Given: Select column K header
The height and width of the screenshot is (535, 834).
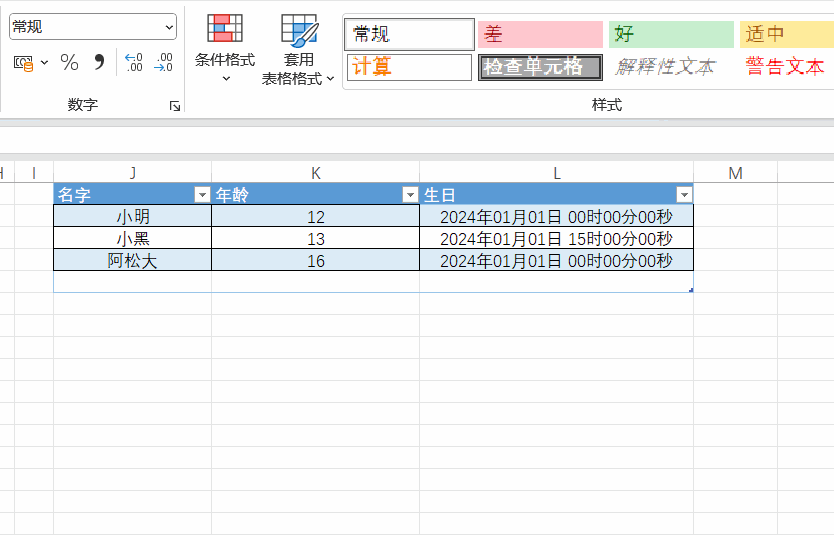Looking at the screenshot, I should [x=316, y=173].
